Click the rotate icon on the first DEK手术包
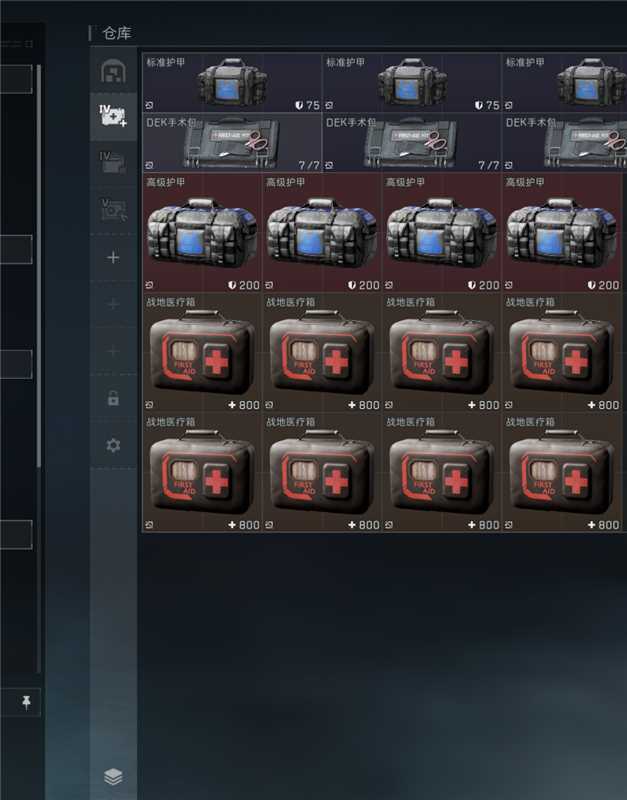627x800 pixels. point(149,165)
